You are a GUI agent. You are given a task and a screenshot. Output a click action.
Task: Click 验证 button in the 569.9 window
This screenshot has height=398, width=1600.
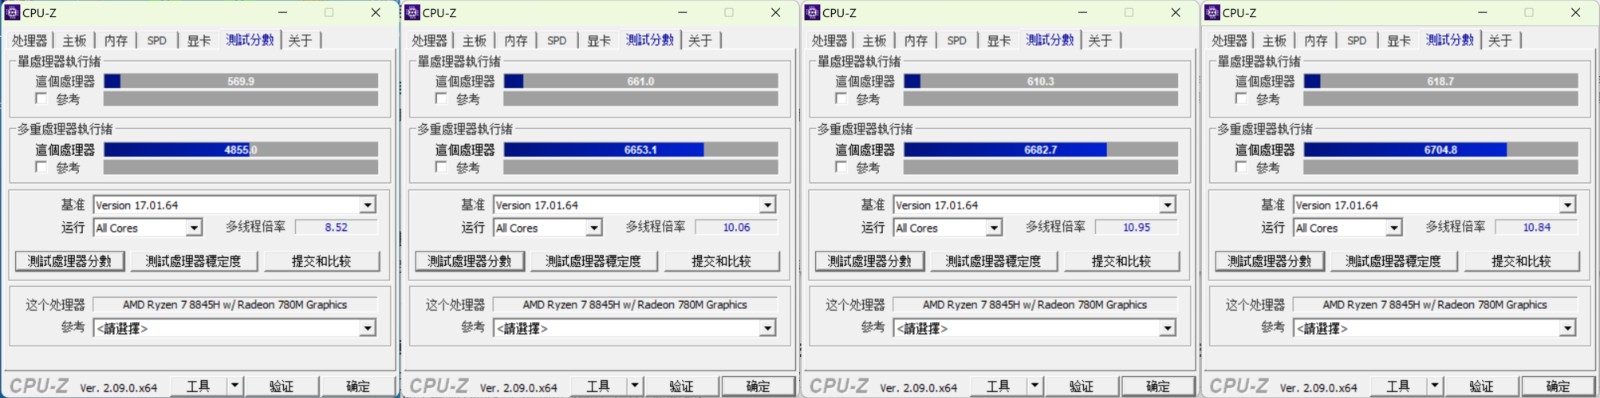coord(282,386)
